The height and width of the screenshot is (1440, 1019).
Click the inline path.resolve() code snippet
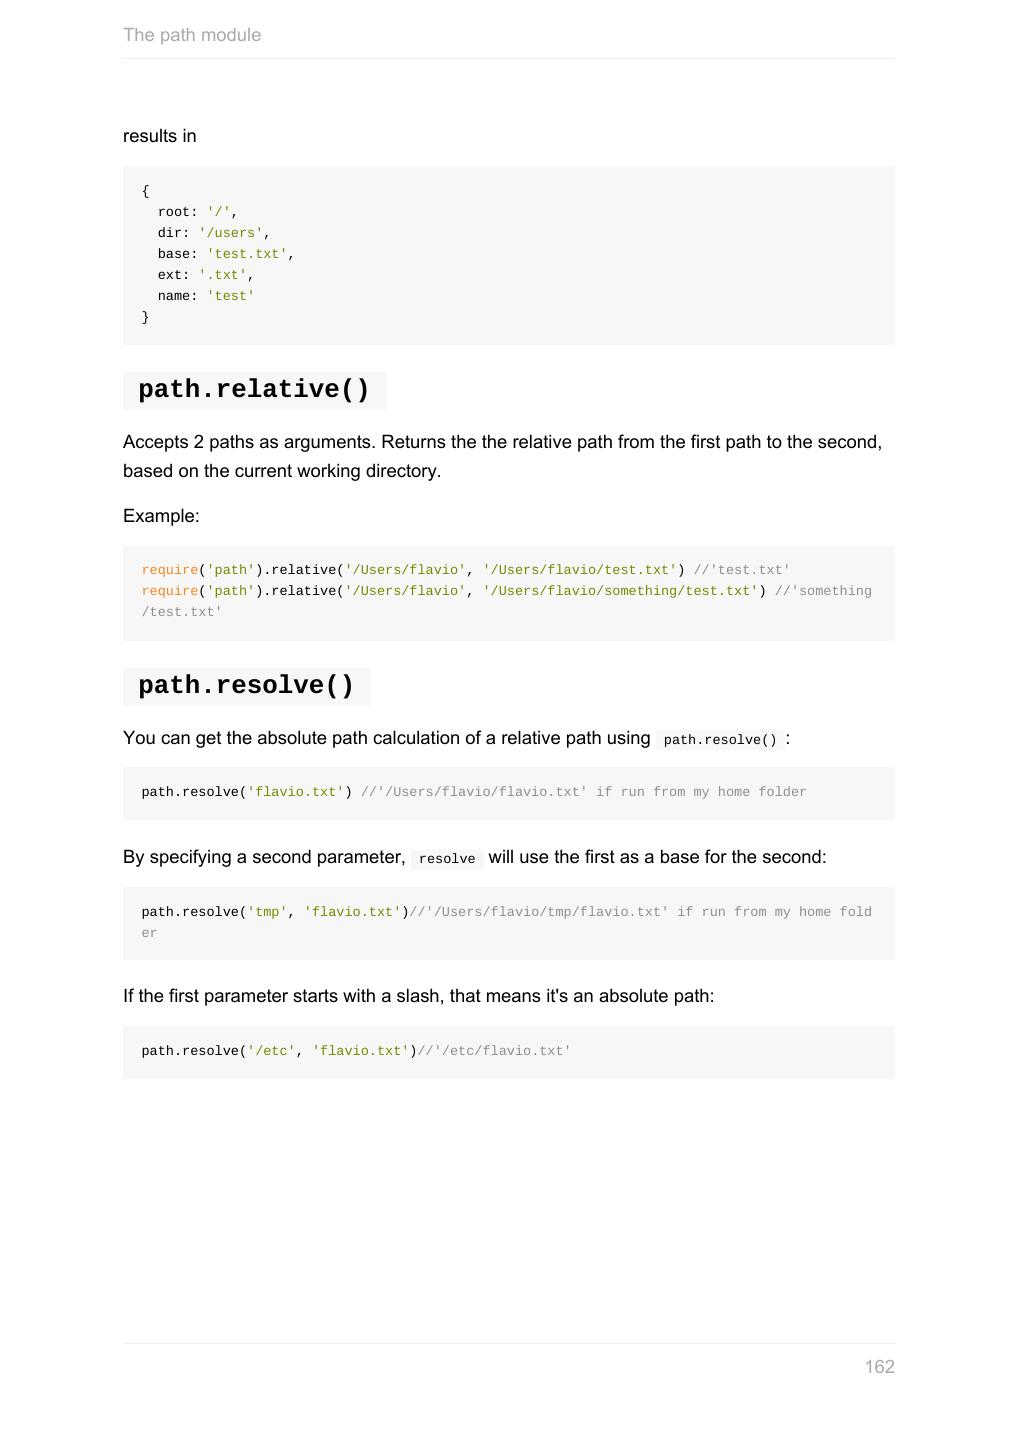tap(720, 740)
